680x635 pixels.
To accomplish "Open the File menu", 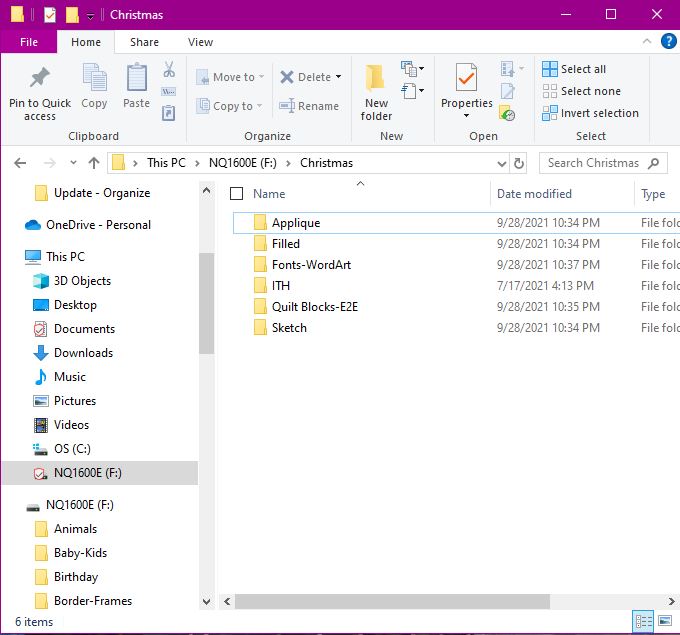I will pos(29,42).
